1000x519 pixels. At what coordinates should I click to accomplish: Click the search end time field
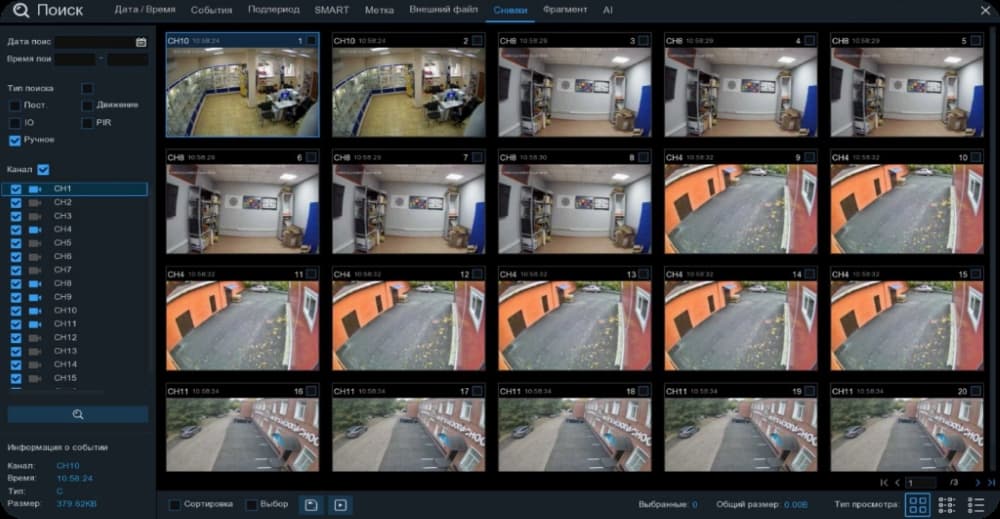128,60
